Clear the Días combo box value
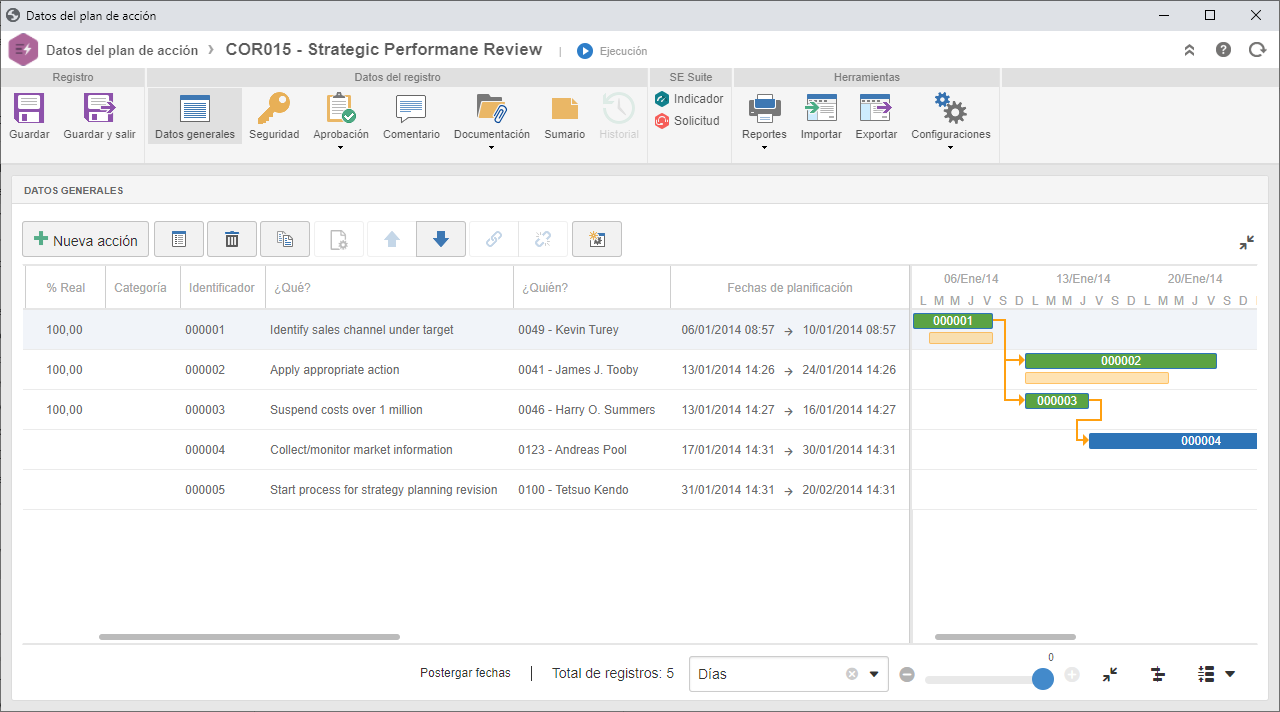 852,674
